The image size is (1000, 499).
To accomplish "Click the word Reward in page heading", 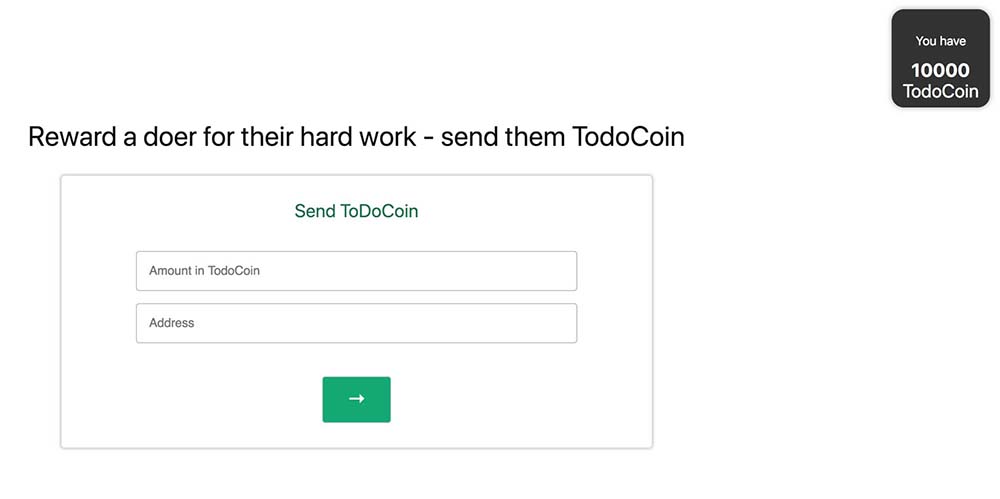I will click(72, 137).
